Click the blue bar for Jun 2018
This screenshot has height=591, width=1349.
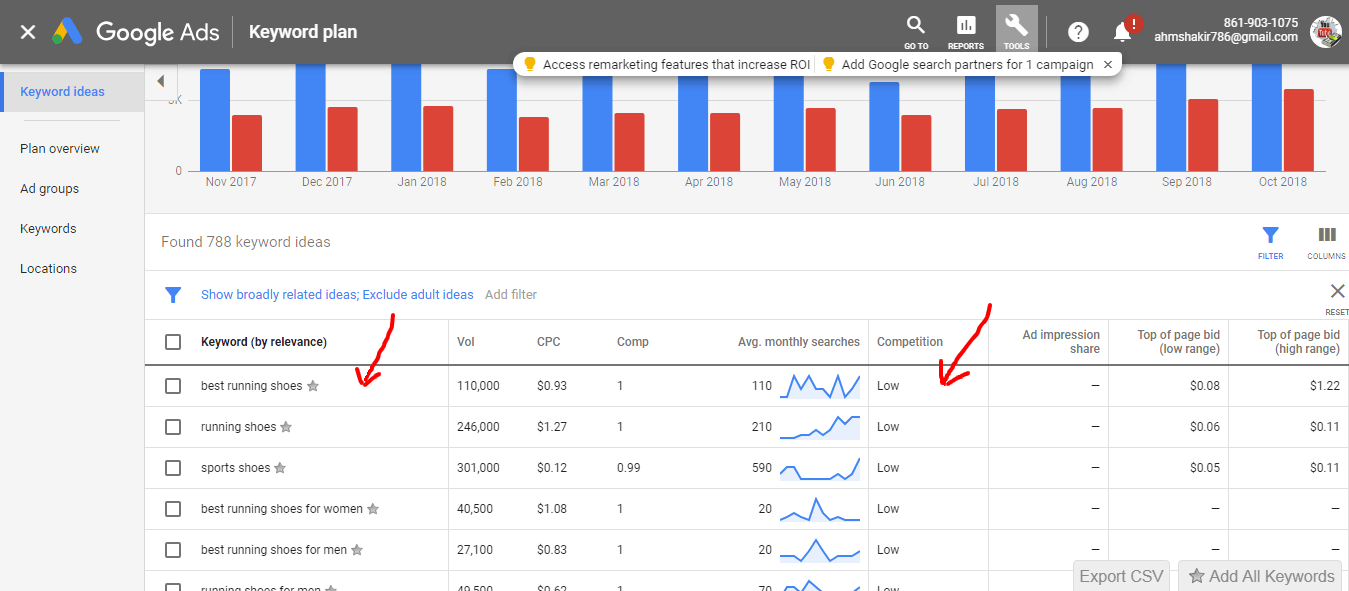pos(884,126)
